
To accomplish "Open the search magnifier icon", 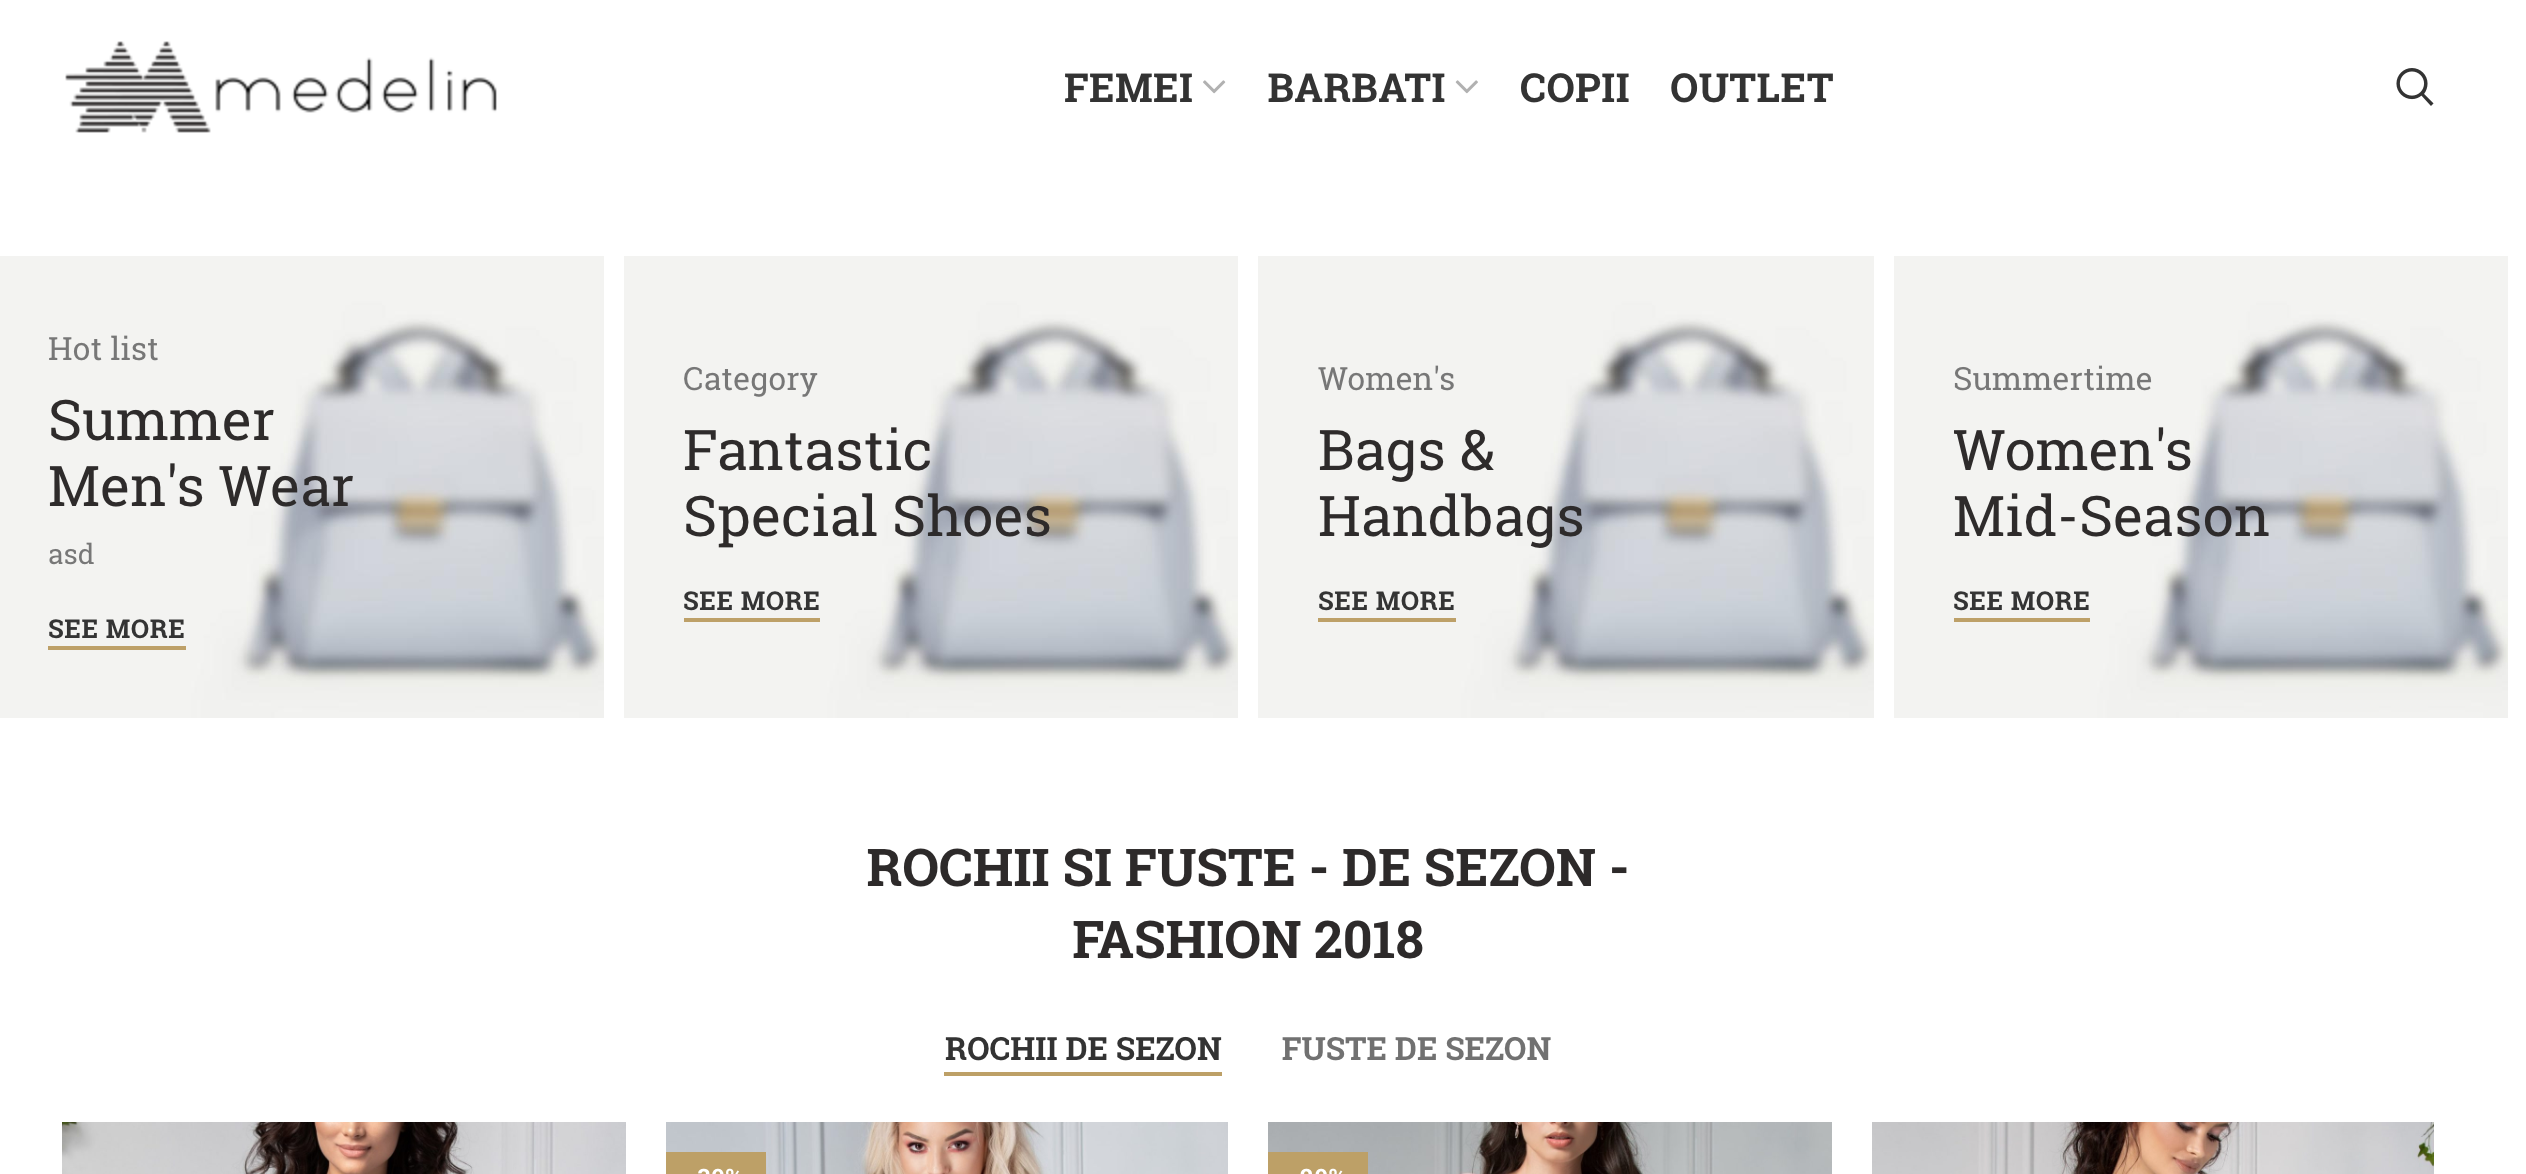I will 2414,88.
